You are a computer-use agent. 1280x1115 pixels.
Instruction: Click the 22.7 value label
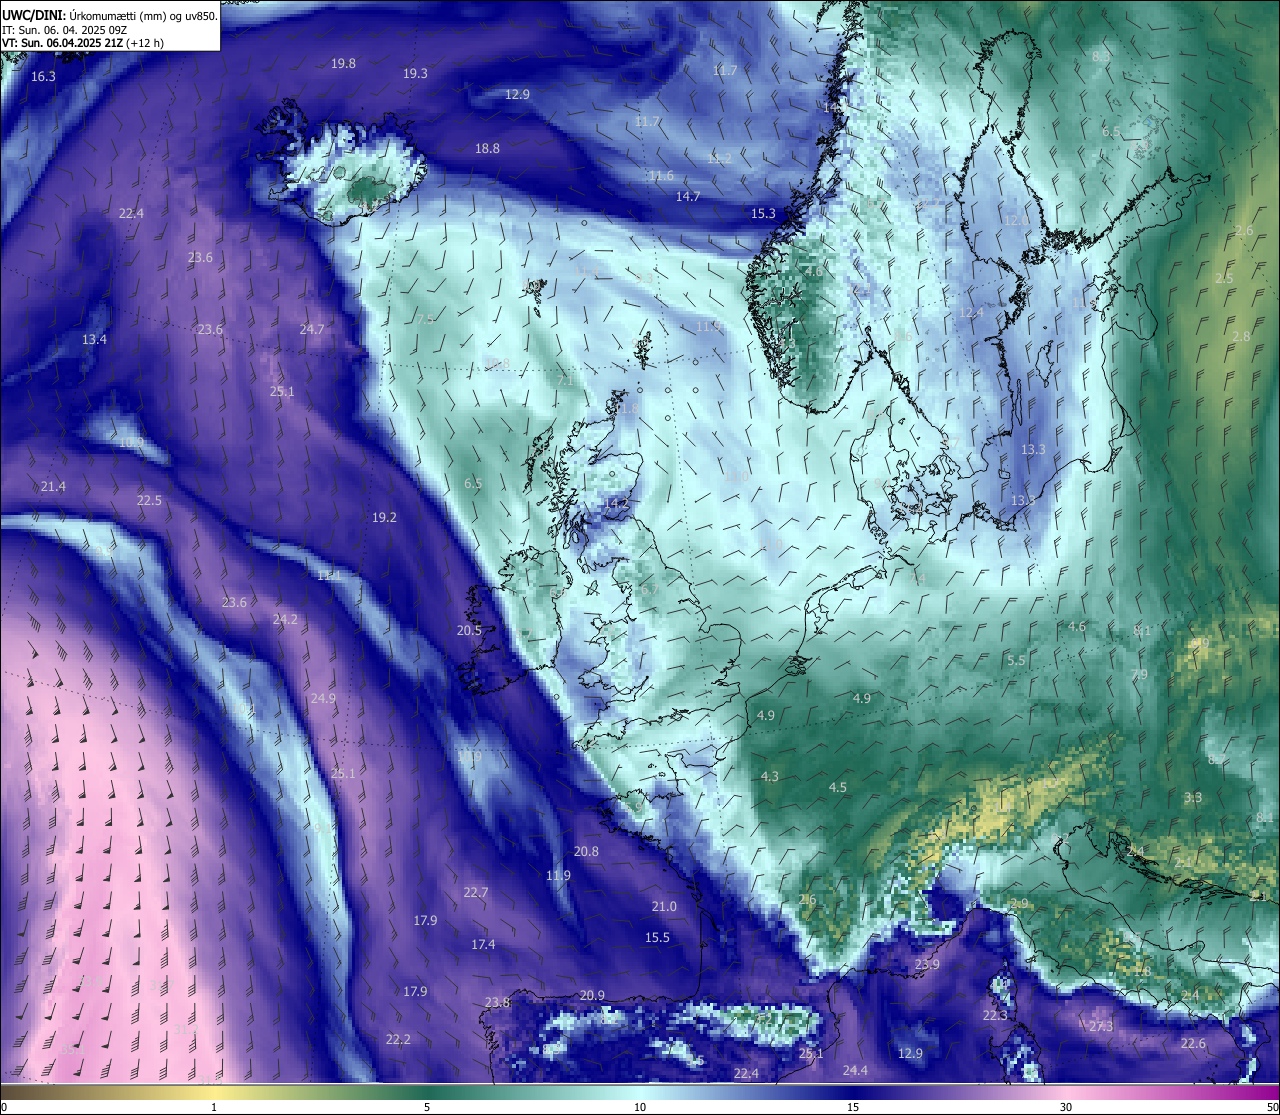[x=476, y=893]
